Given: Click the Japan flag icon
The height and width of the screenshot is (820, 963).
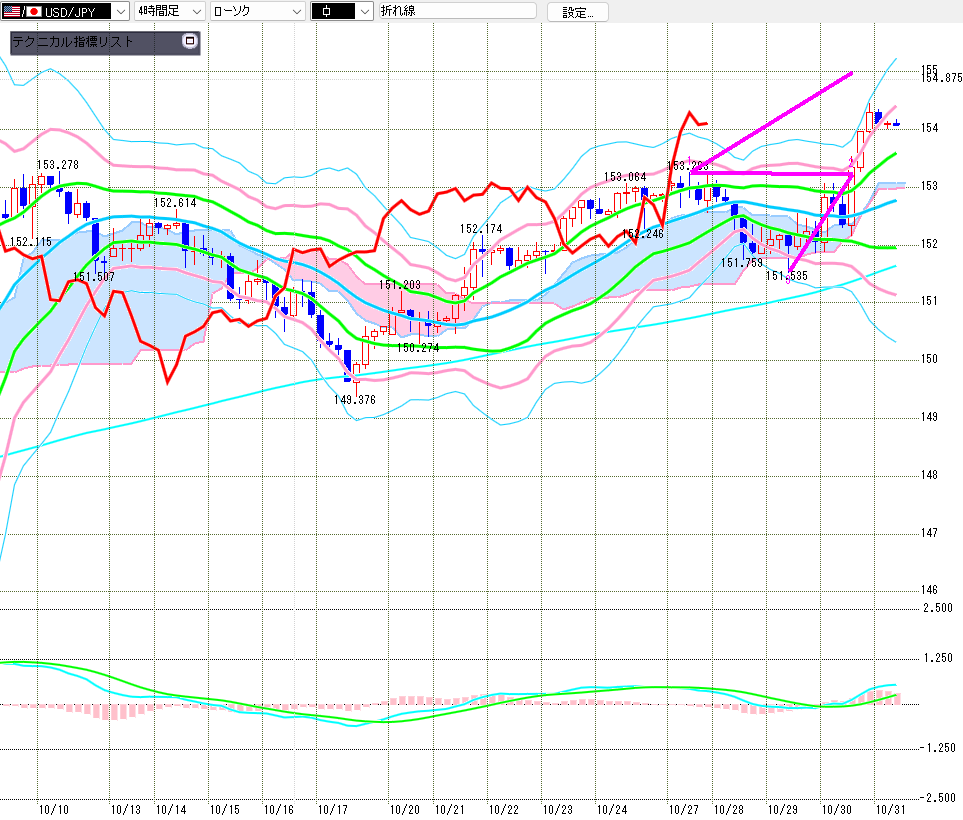Looking at the screenshot, I should pos(32,12).
